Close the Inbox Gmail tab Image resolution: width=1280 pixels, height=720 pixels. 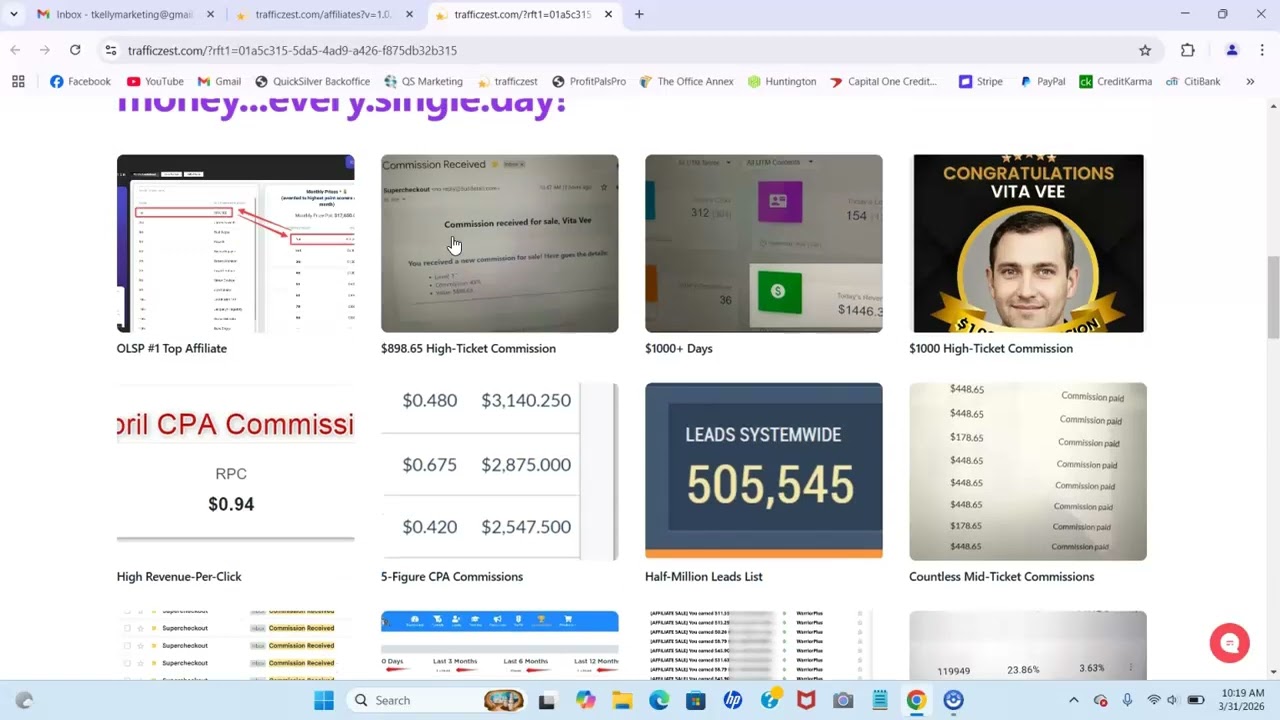[210, 14]
